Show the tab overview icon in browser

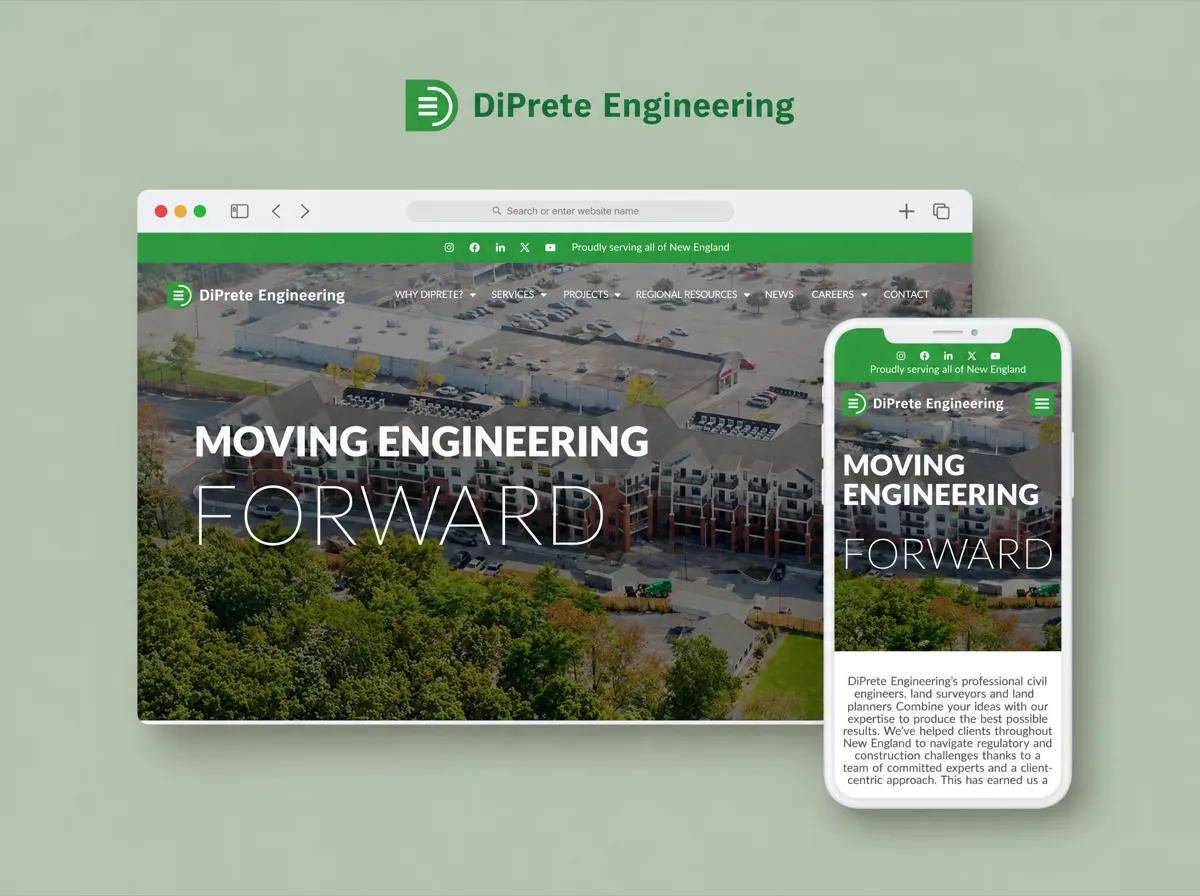tap(941, 211)
